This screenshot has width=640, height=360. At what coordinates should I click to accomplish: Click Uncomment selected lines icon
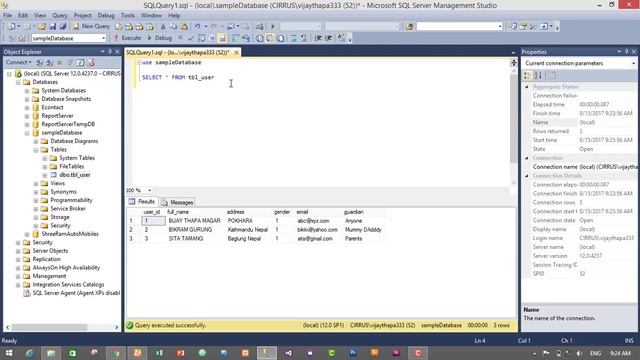[304, 38]
